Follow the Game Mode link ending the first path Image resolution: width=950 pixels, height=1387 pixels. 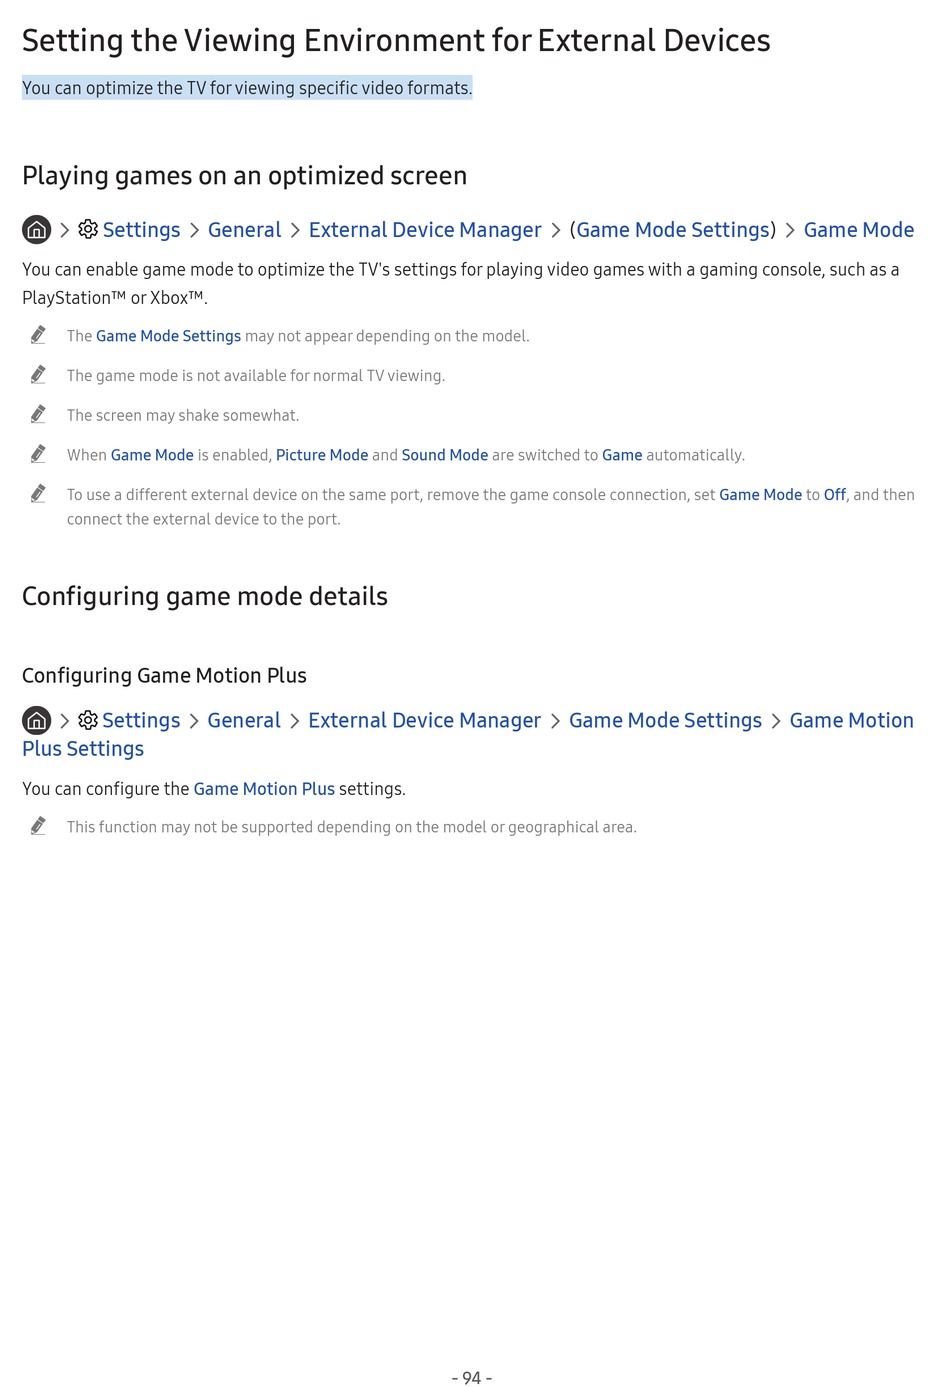click(859, 230)
